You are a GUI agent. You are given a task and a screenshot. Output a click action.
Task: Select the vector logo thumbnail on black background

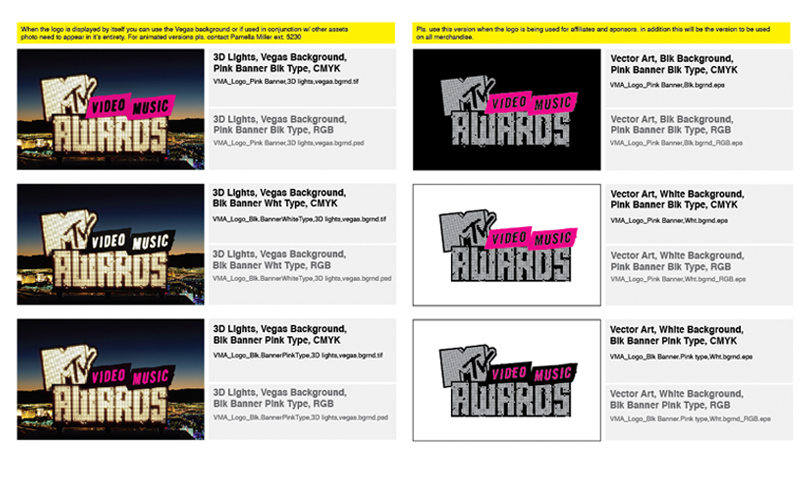[507, 109]
